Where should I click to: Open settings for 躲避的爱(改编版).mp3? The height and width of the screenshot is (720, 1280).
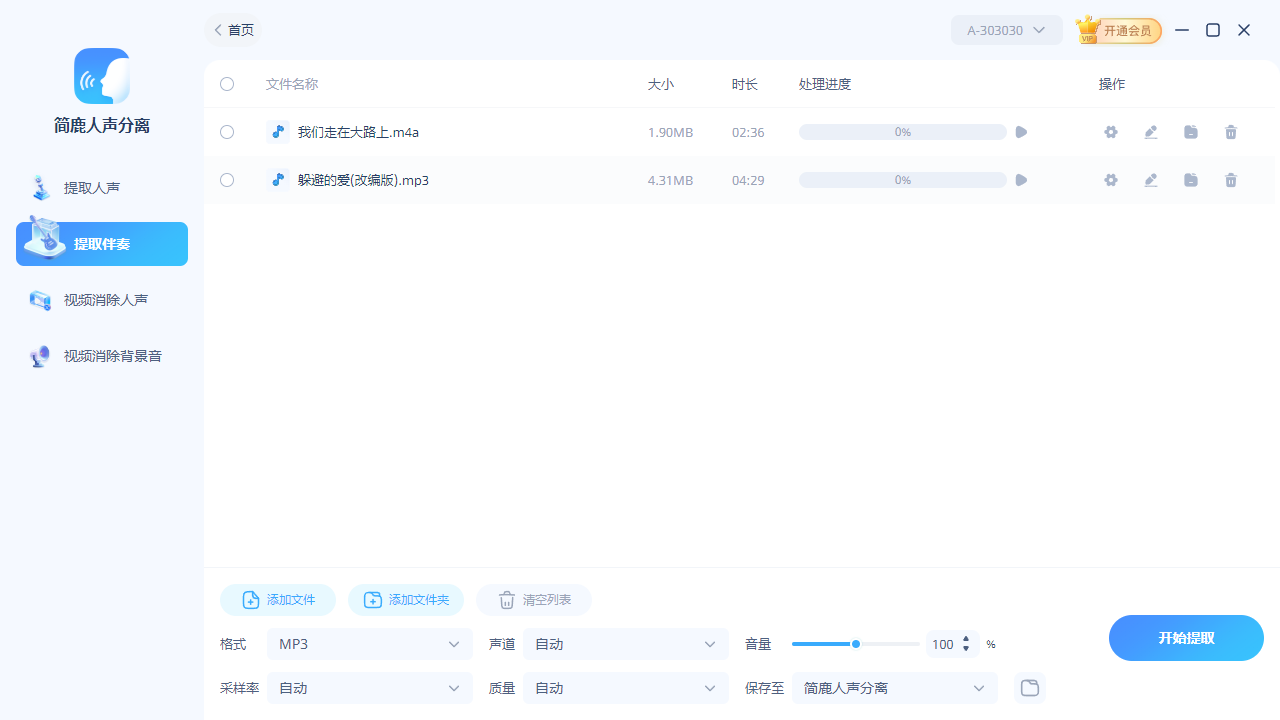pyautogui.click(x=1111, y=180)
